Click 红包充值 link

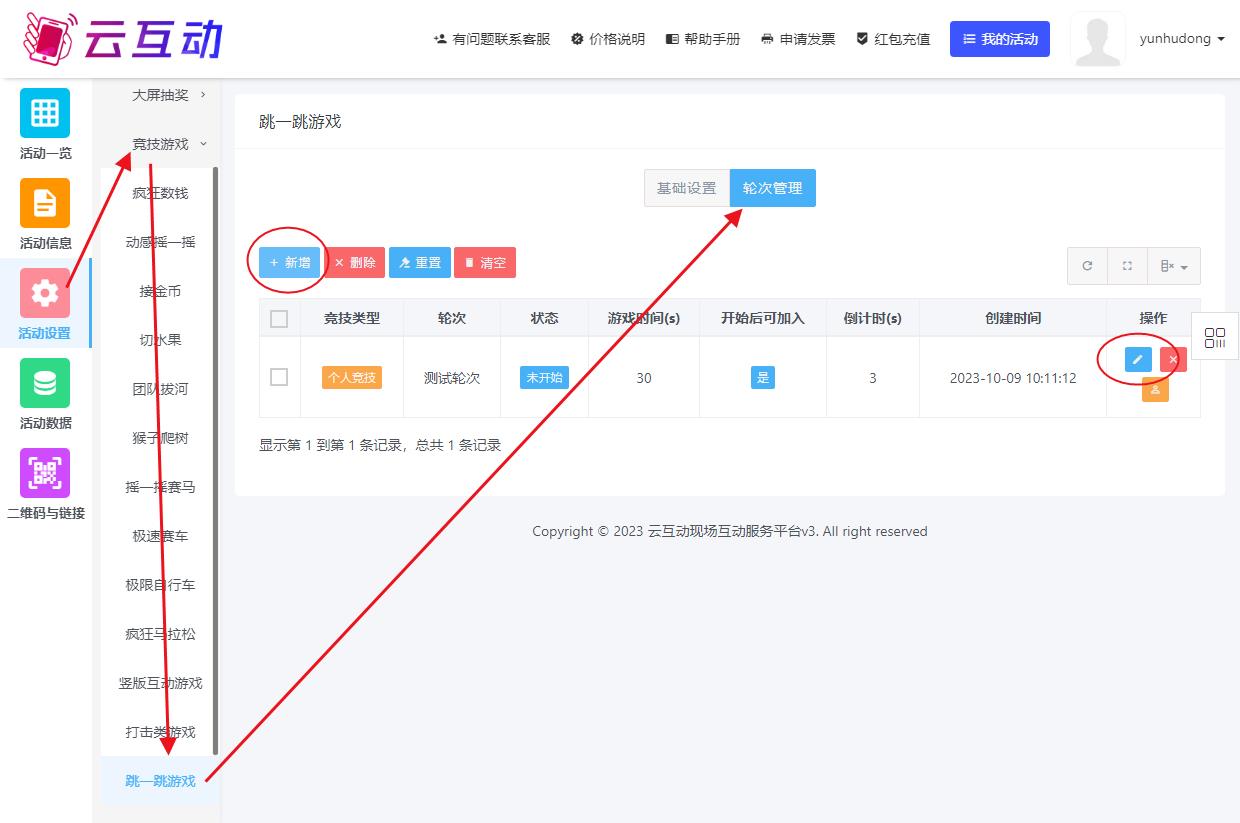coord(893,39)
